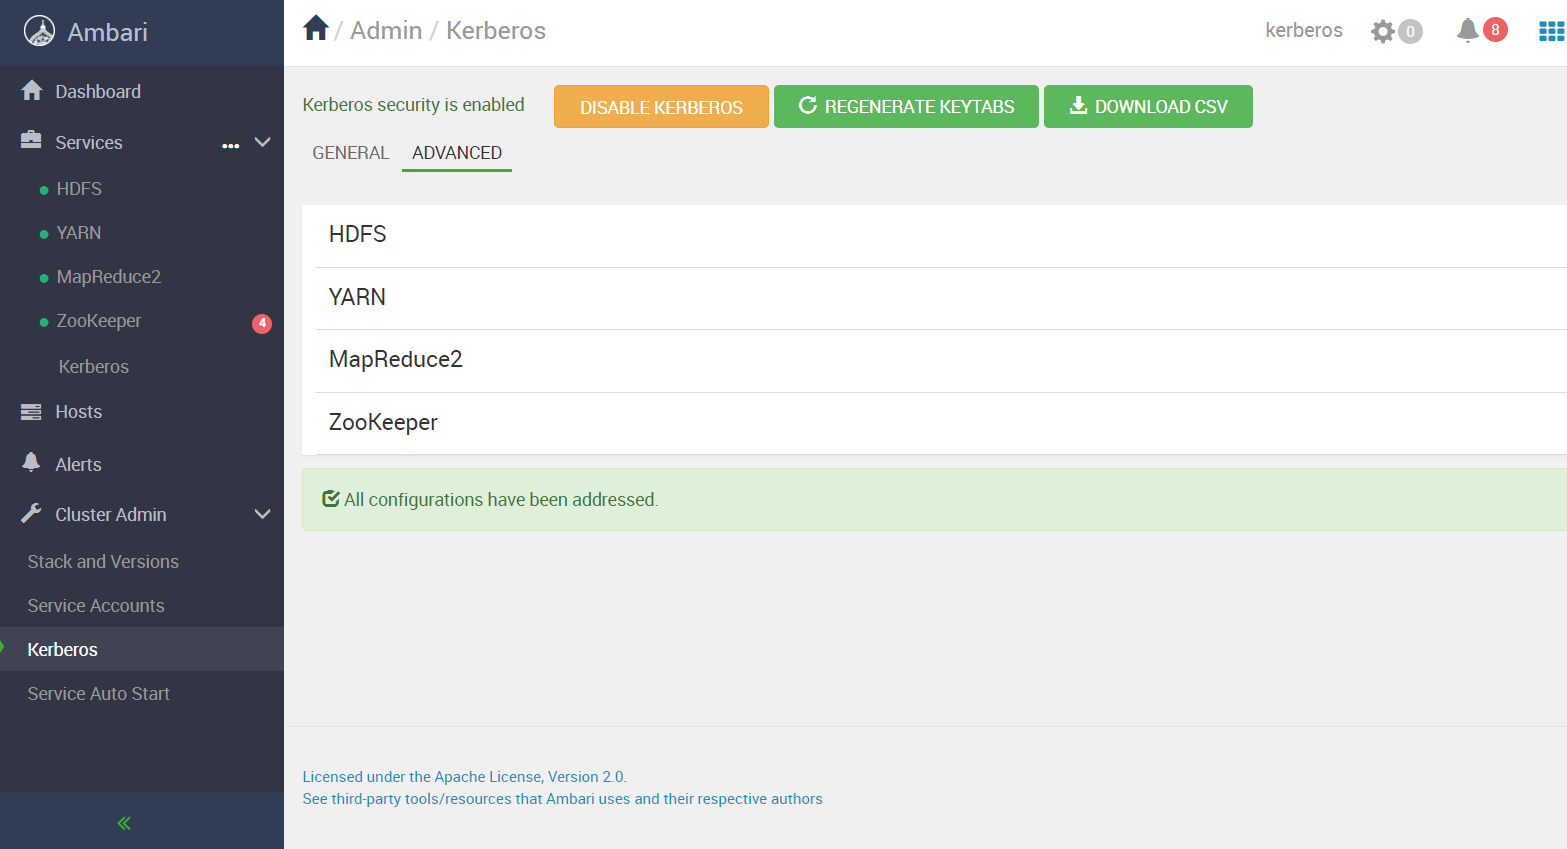Viewport: 1567px width, 849px height.
Task: Go to home via house breadcrumb icon
Action: click(316, 28)
